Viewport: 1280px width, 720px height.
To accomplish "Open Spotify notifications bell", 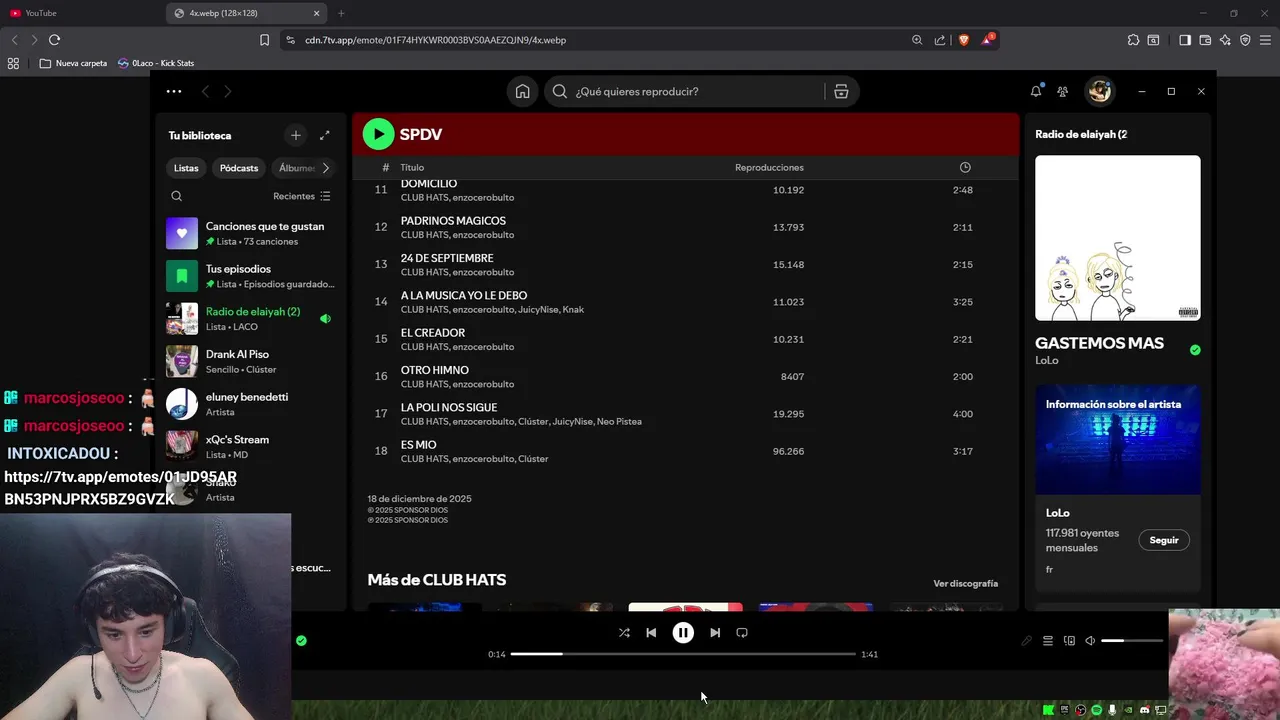I will pos(1036,91).
